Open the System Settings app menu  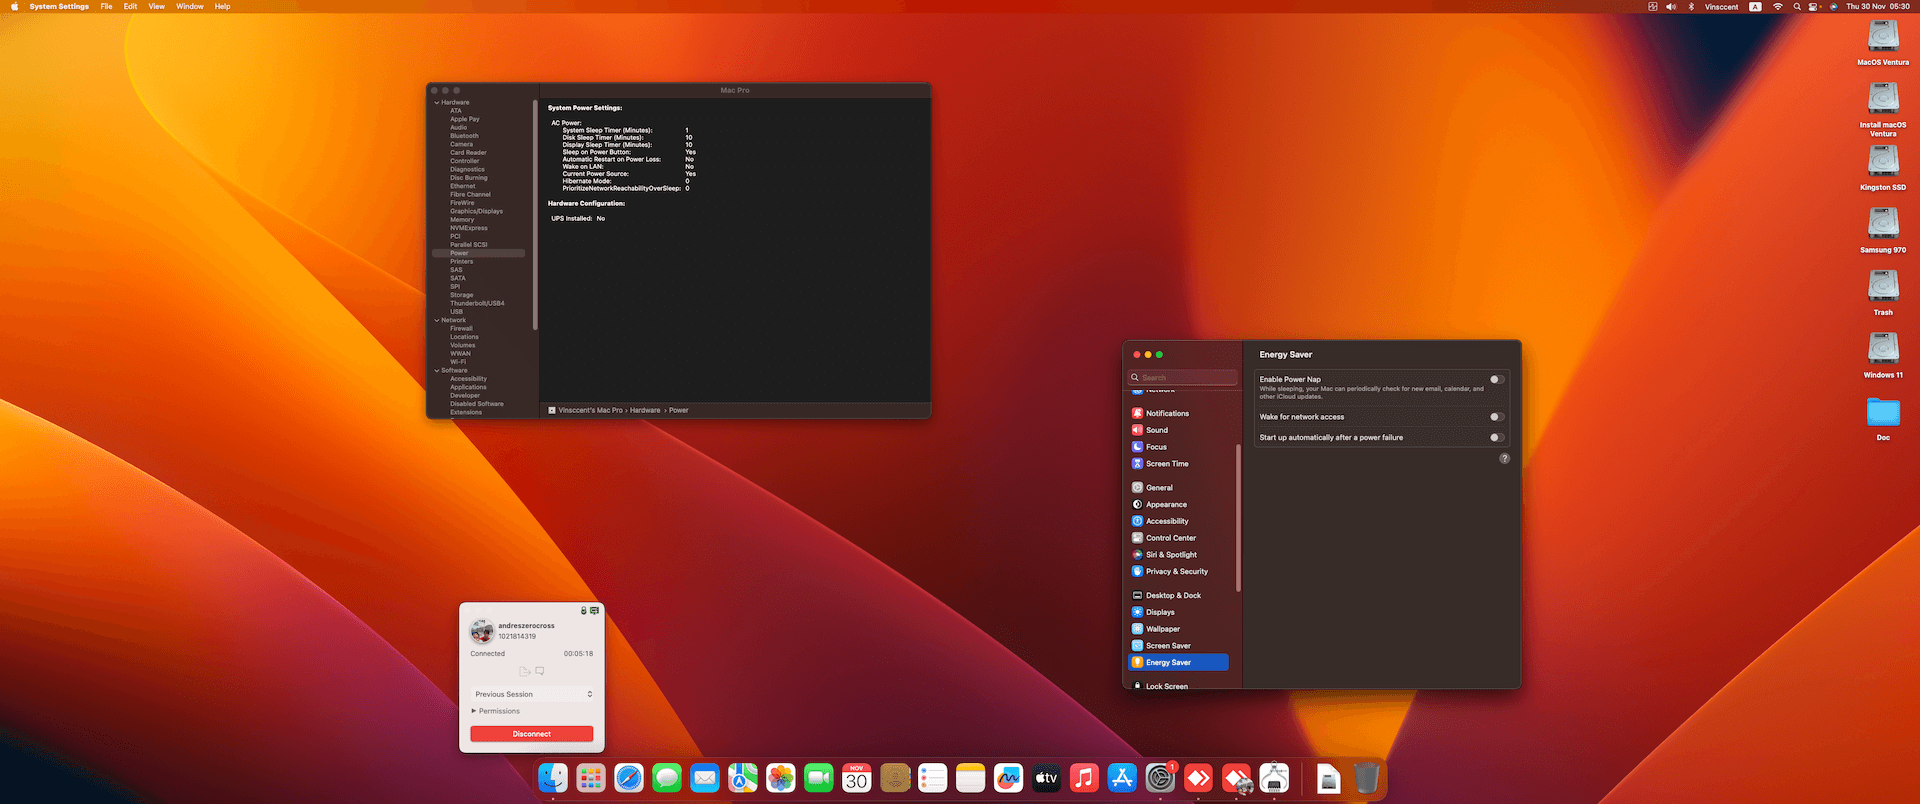pyautogui.click(x=59, y=6)
